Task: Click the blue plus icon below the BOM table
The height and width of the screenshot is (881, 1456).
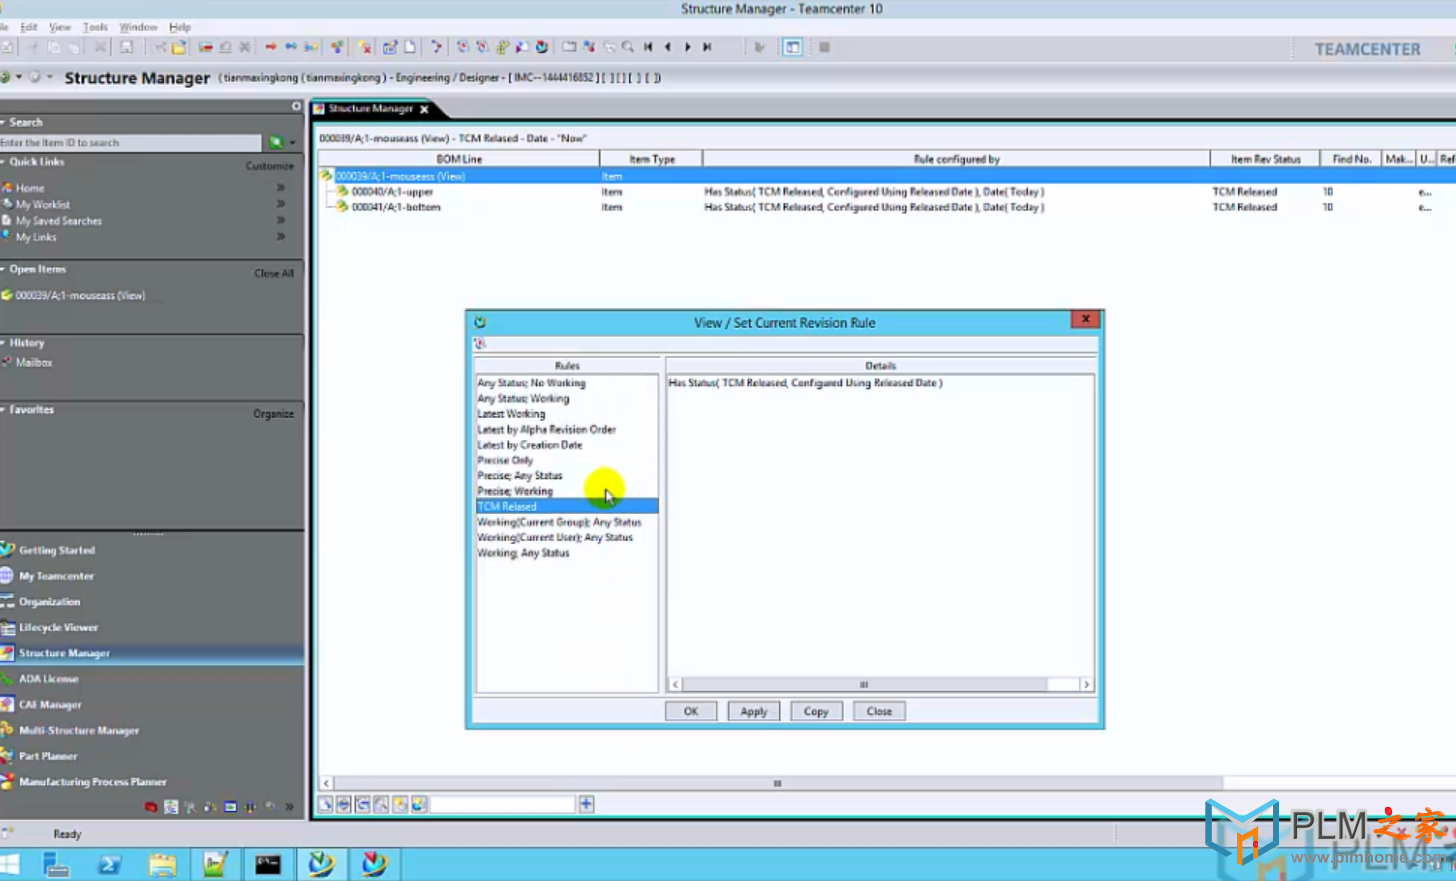Action: pyautogui.click(x=586, y=804)
